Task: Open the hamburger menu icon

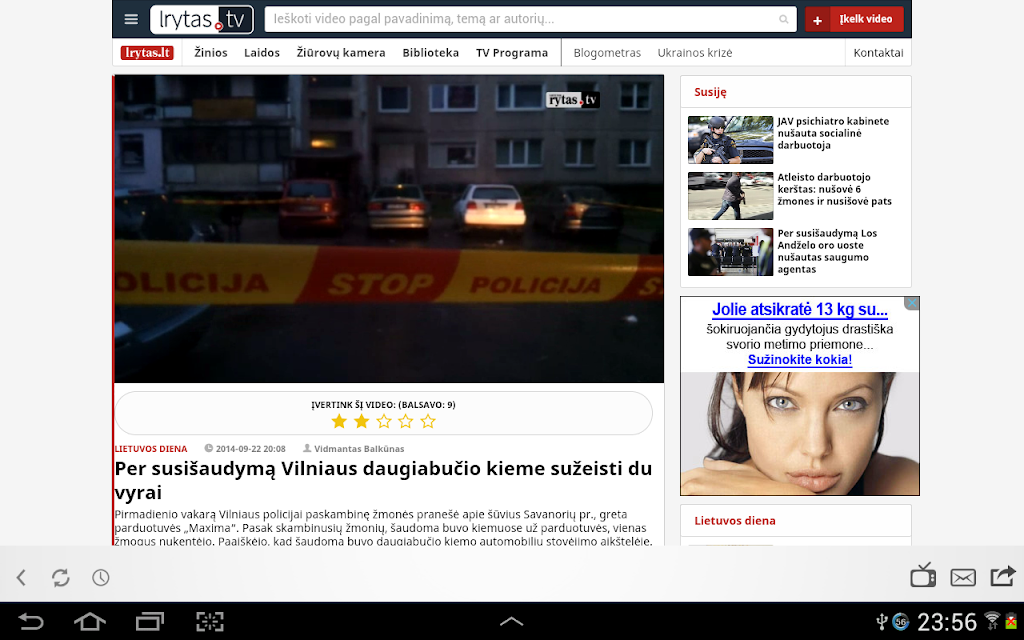Action: [x=131, y=20]
